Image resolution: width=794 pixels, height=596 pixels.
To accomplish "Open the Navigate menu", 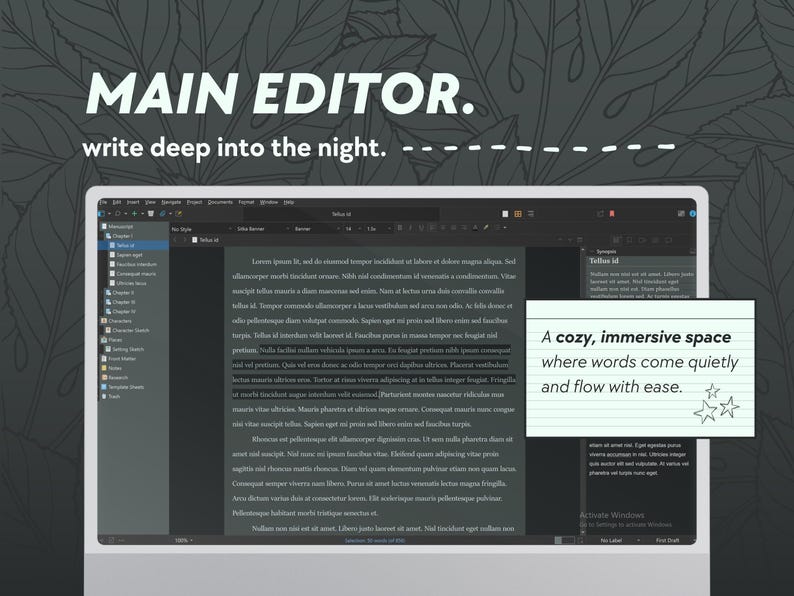I will point(171,202).
